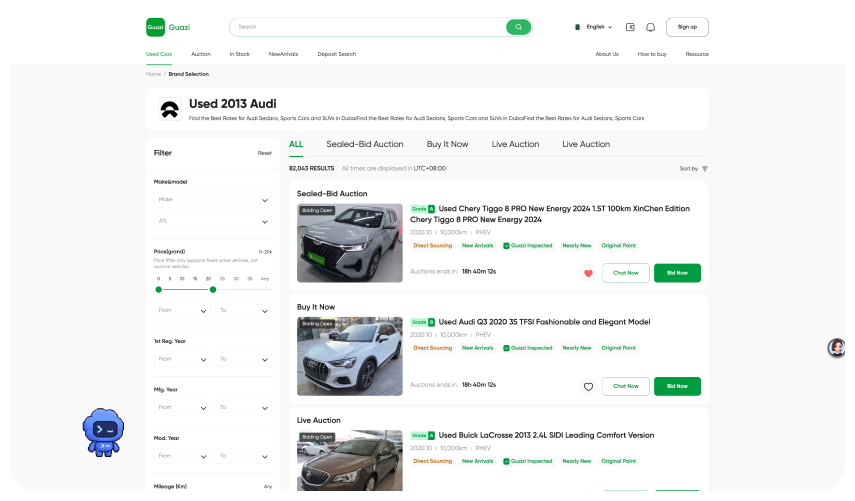Favorite the Audi Q3 with heart icon
This screenshot has height=501, width=855.
coord(588,387)
